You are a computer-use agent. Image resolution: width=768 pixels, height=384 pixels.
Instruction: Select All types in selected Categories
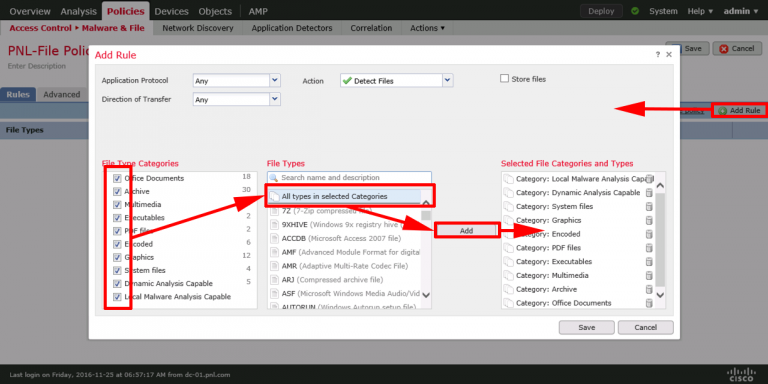click(345, 196)
